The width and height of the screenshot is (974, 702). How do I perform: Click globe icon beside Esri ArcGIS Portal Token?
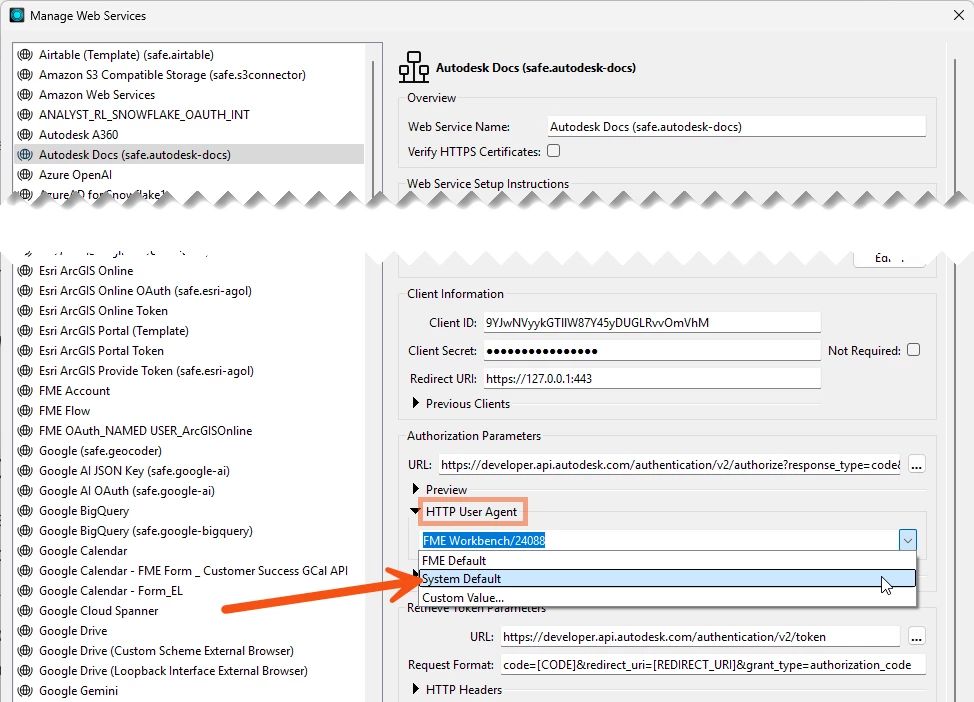(x=25, y=350)
